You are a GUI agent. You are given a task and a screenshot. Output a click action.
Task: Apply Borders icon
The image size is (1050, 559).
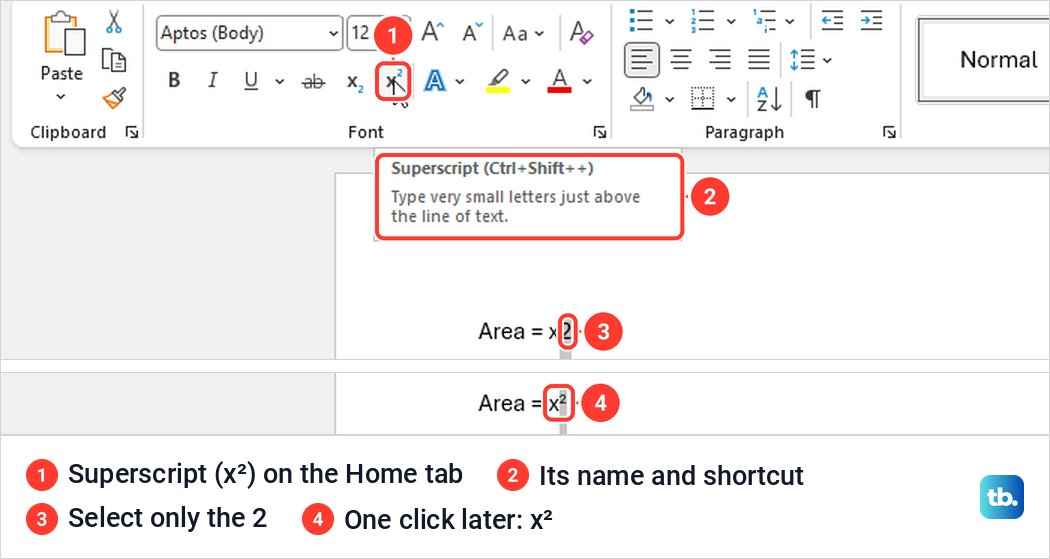tap(703, 99)
